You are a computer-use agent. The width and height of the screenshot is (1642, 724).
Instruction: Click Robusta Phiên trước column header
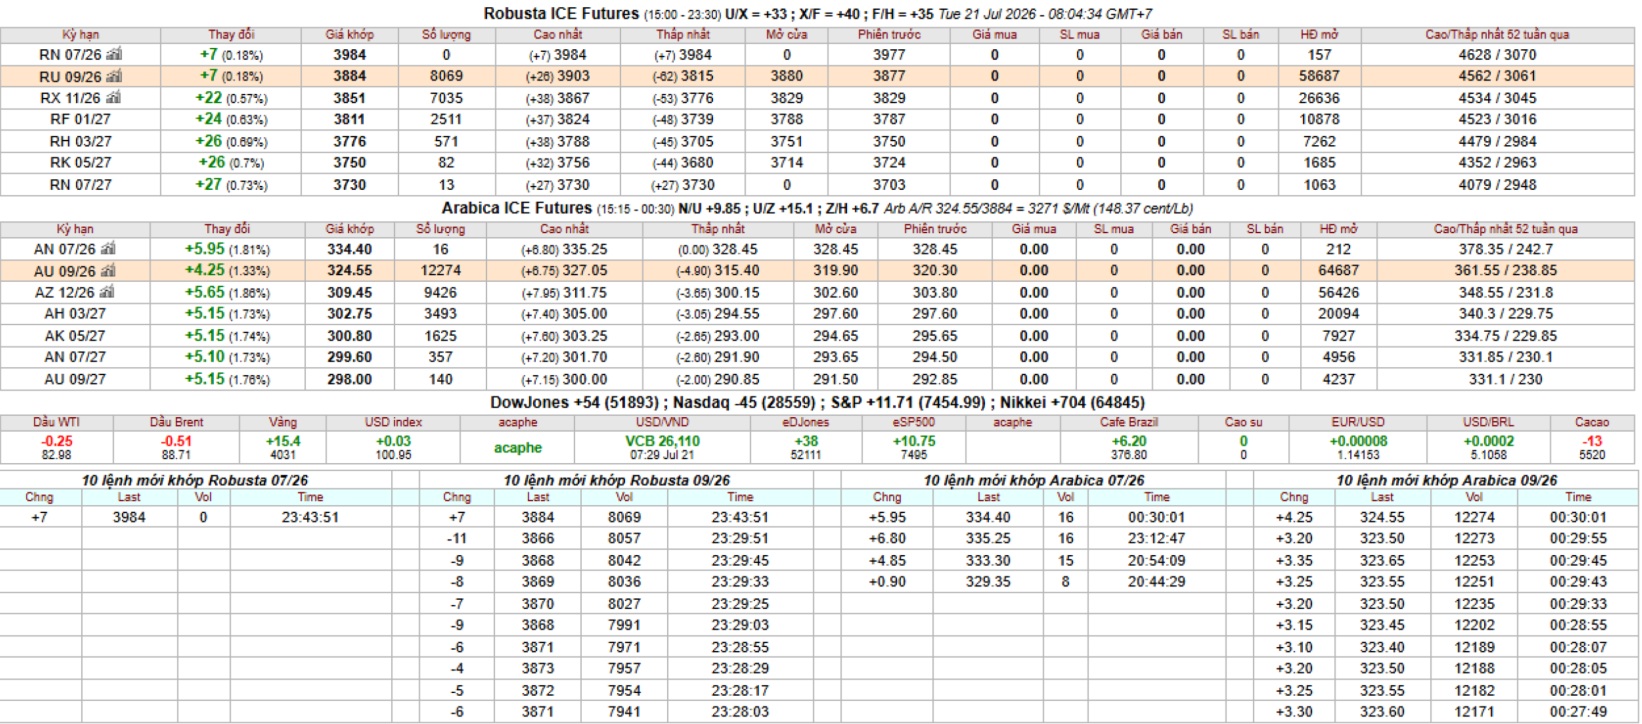889,34
